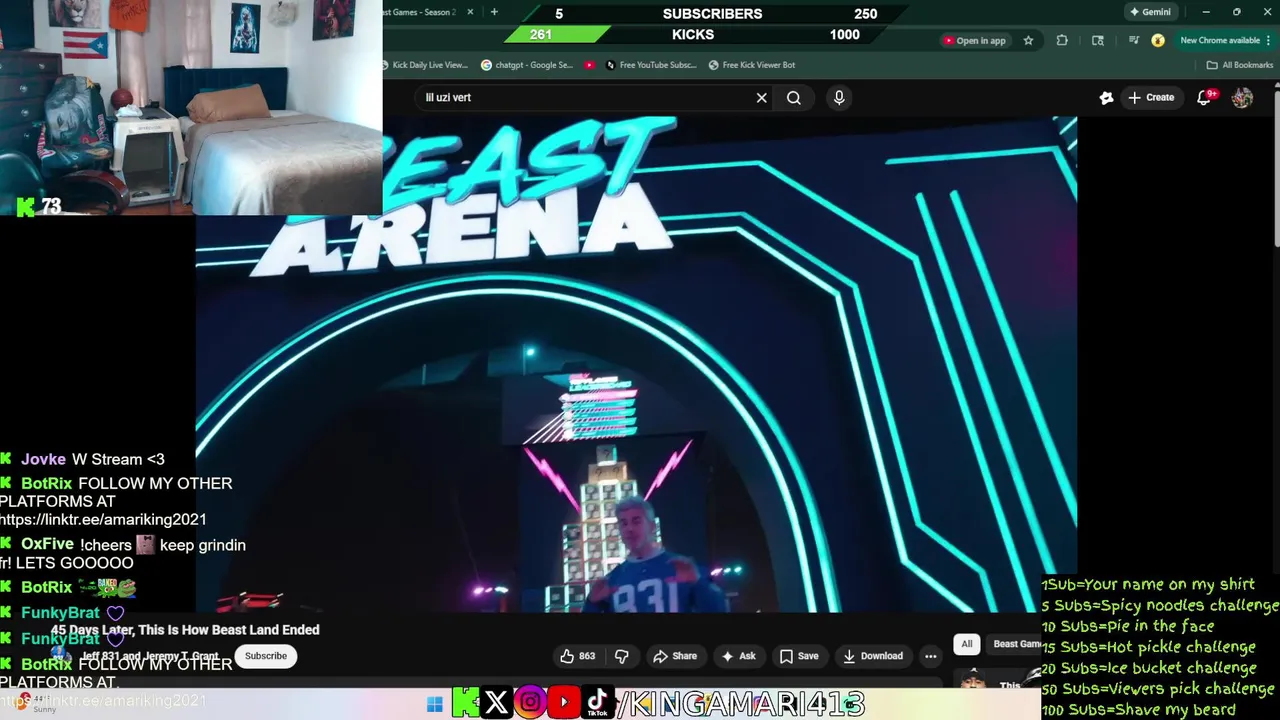1280x720 pixels.
Task: Open the Chrome three-dot menu
Action: pyautogui.click(x=1270, y=41)
